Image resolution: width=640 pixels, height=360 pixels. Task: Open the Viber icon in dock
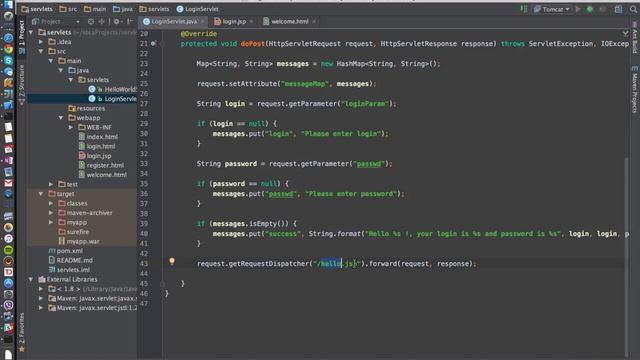pyautogui.click(x=8, y=305)
